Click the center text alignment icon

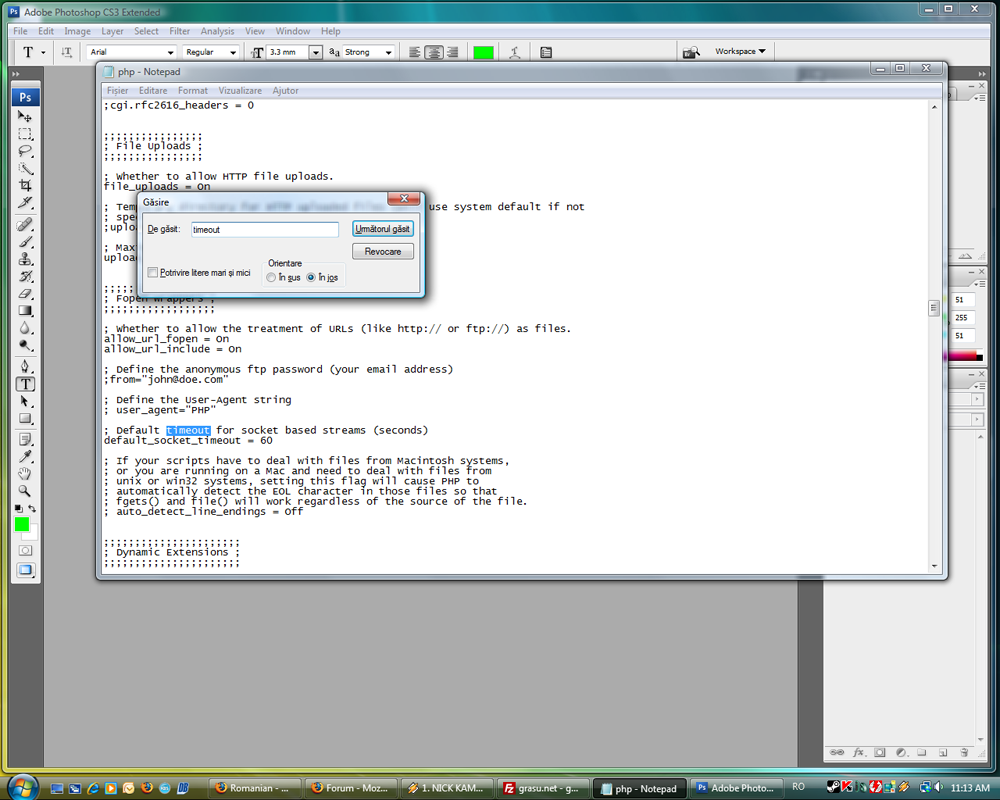point(434,52)
